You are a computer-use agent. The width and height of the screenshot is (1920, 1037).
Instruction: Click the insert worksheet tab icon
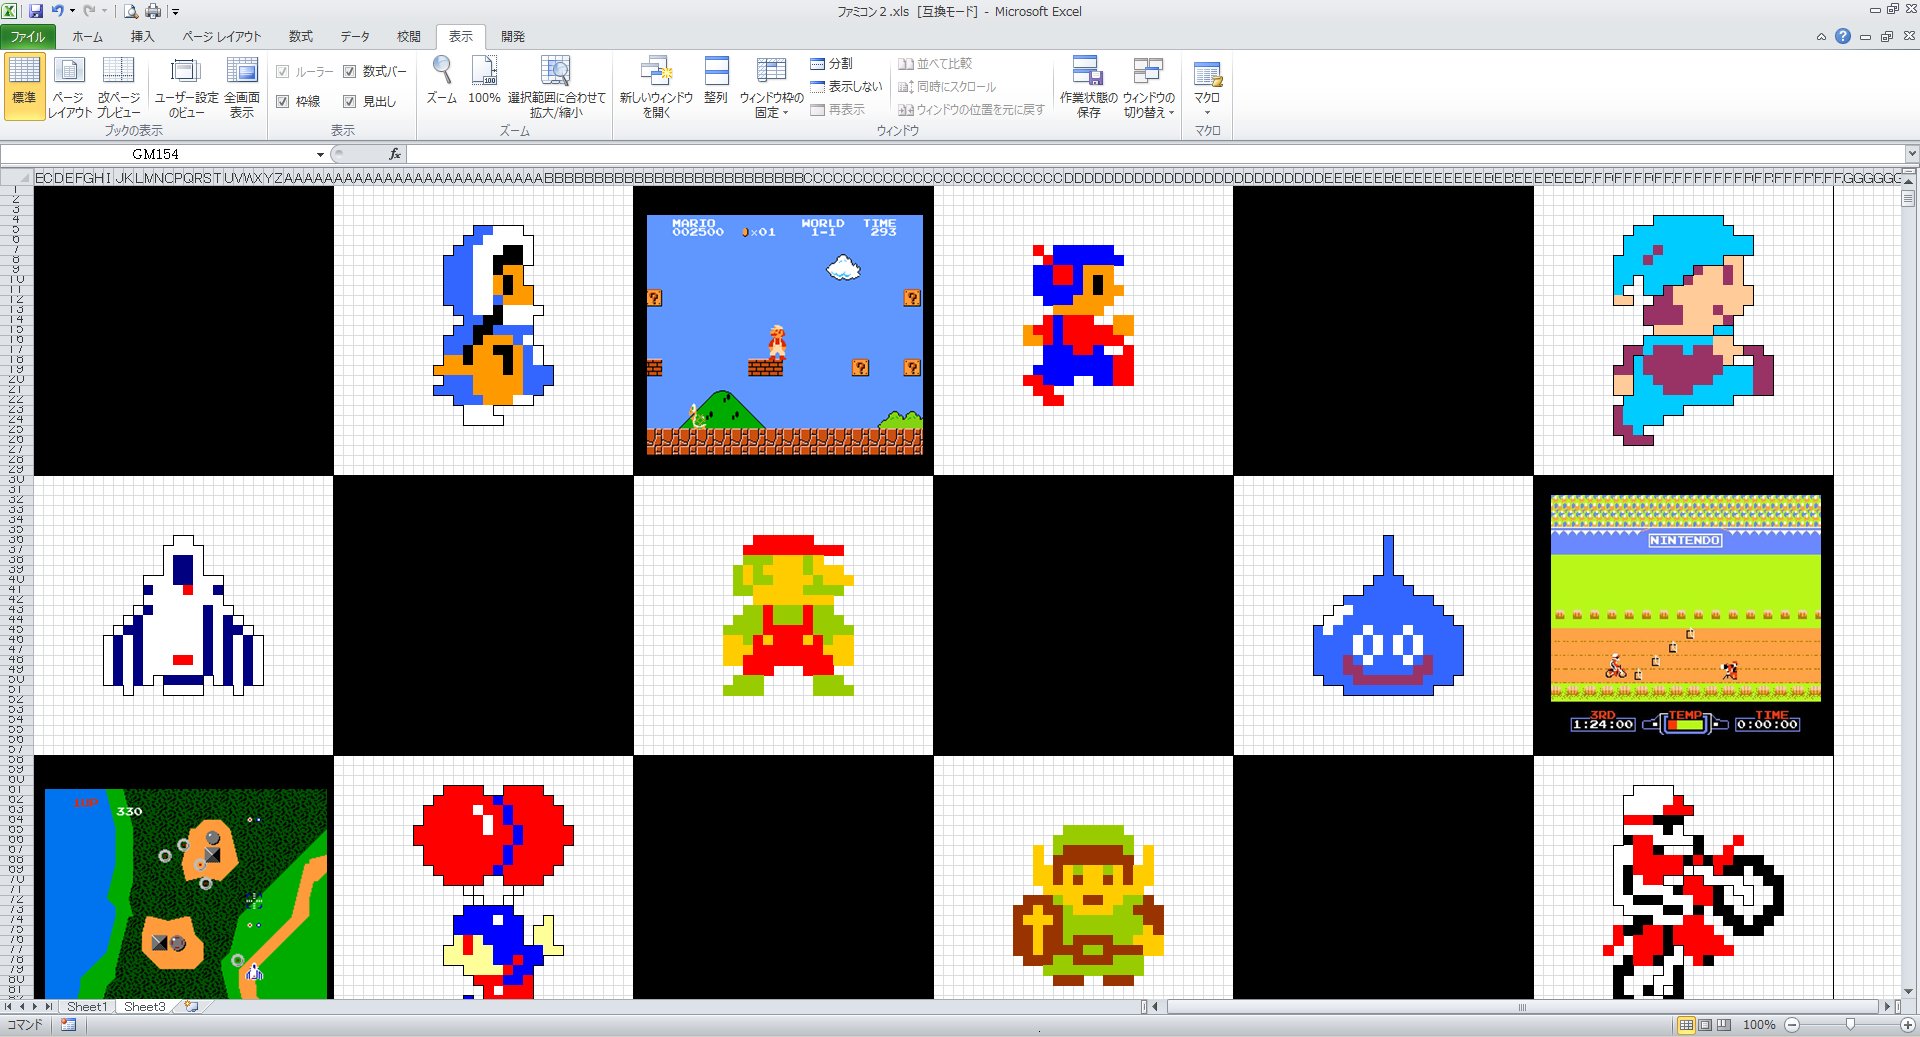click(x=191, y=1007)
